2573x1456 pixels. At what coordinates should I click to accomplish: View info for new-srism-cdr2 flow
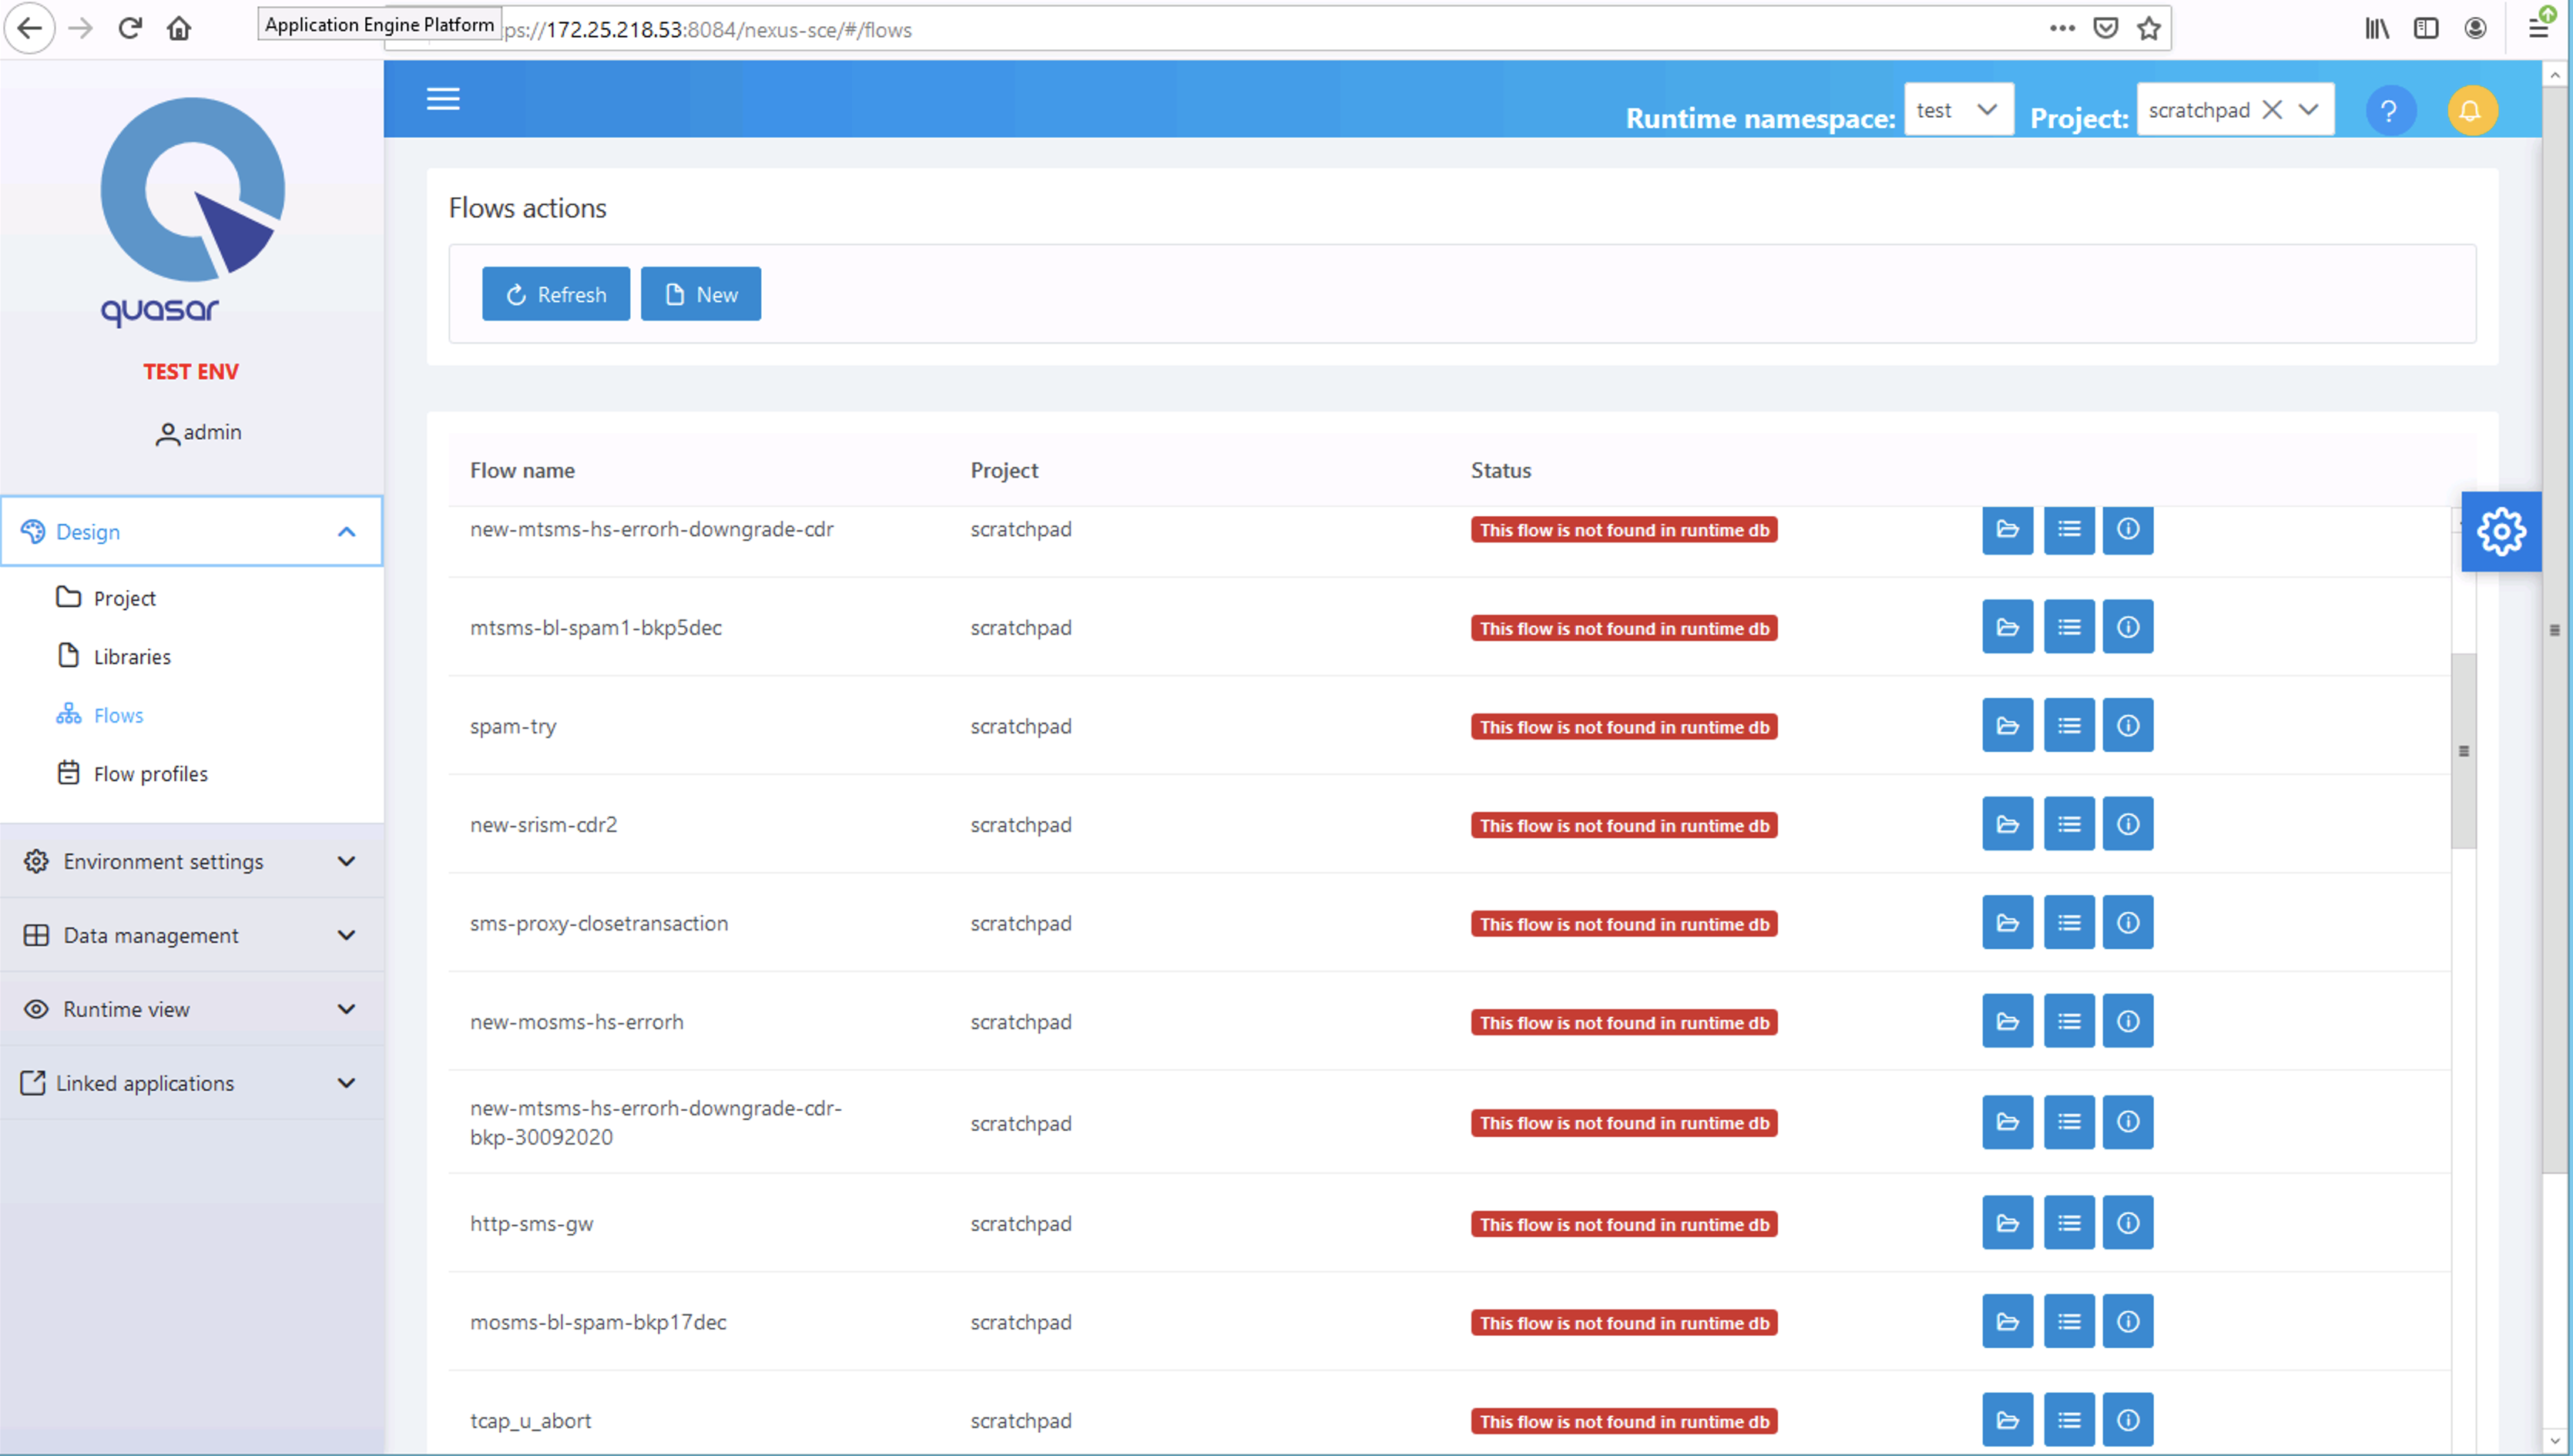2127,824
